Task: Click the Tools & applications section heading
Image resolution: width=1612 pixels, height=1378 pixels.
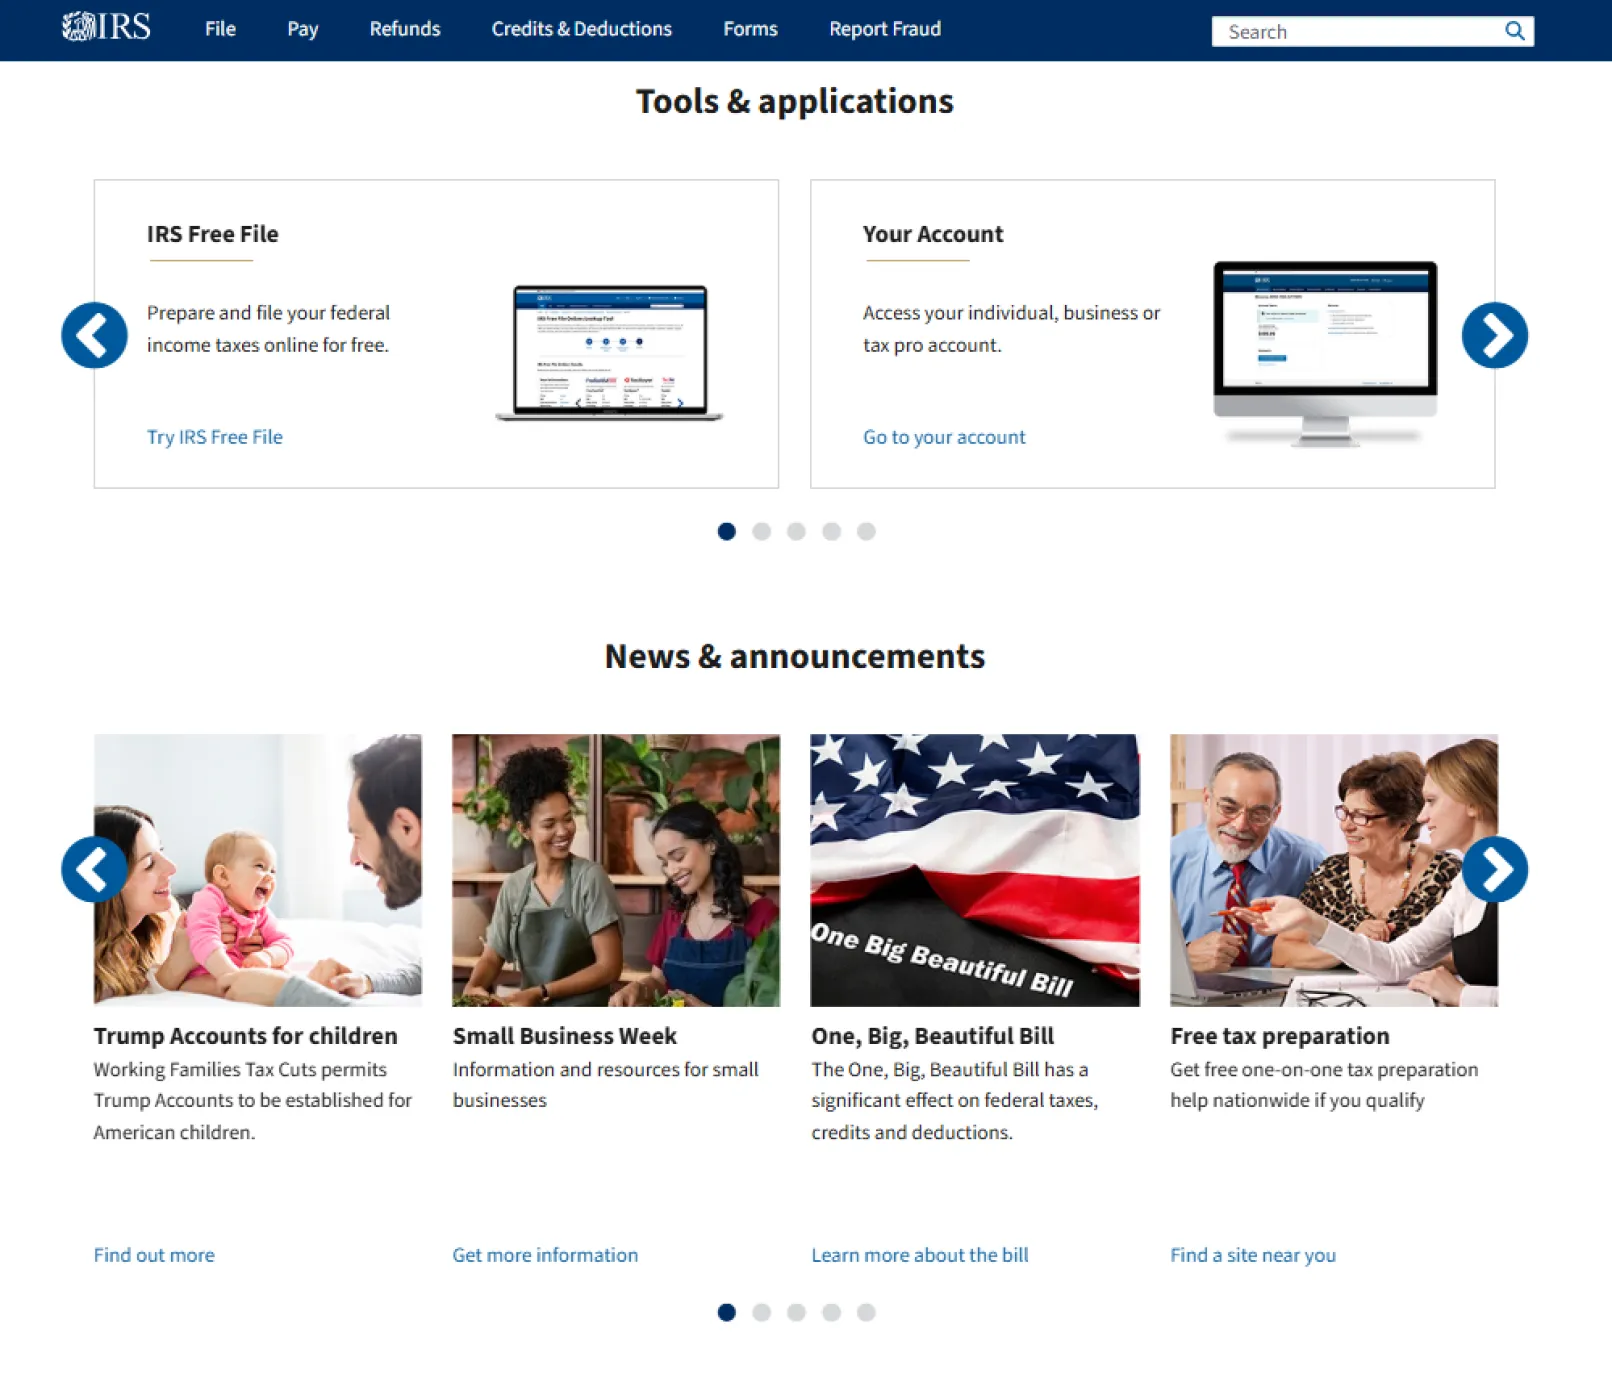Action: (795, 101)
